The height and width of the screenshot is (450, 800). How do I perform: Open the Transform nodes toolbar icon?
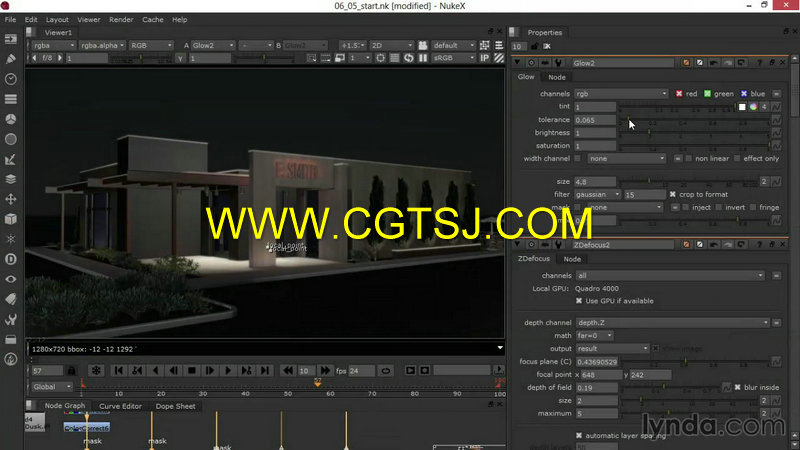tap(11, 199)
